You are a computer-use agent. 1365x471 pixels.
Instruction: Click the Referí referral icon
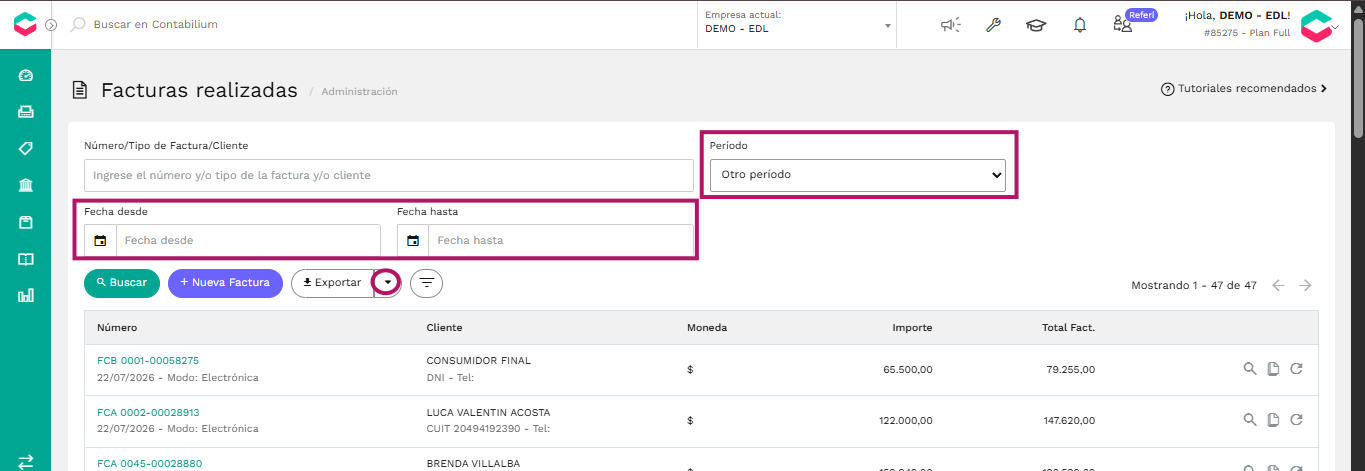(1123, 25)
